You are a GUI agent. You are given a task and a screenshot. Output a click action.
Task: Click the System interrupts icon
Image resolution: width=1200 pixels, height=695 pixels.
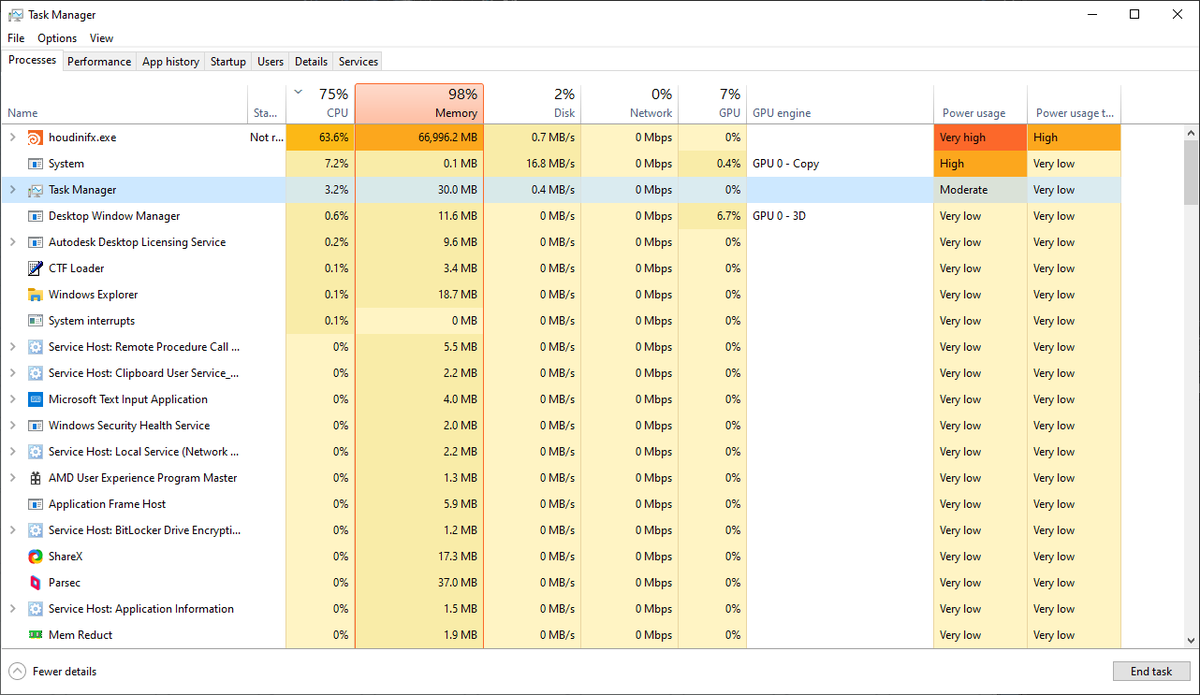(35, 321)
